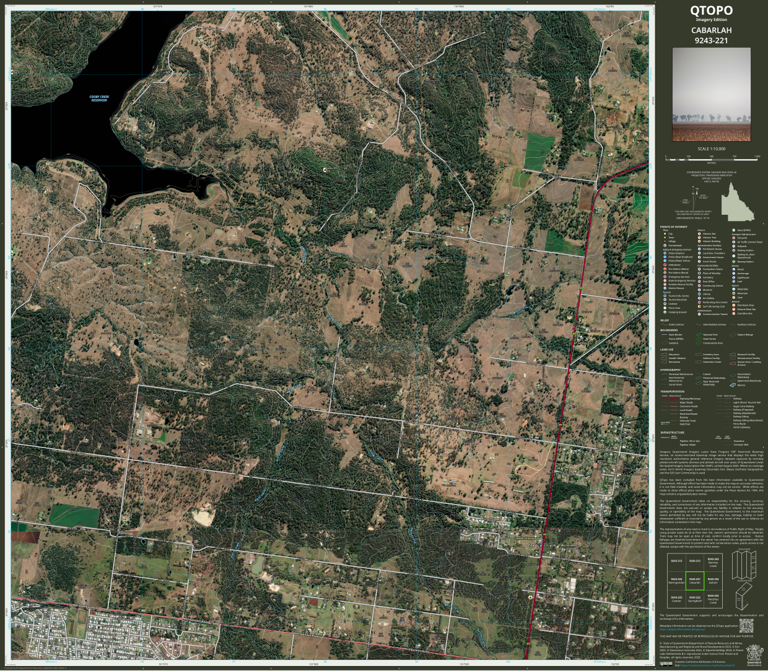
Task: Select sheet number 9243-221
Action: 711,41
